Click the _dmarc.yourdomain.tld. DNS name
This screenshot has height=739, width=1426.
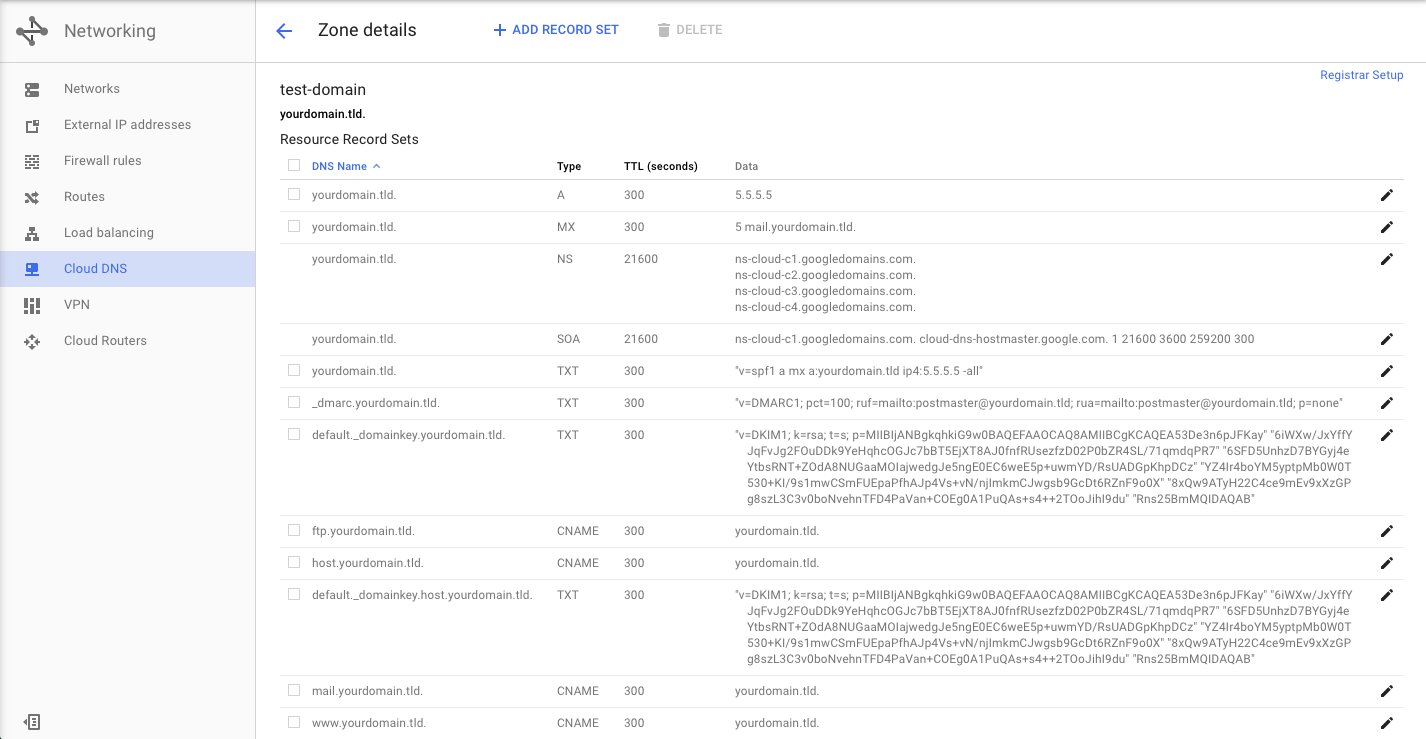pos(376,403)
